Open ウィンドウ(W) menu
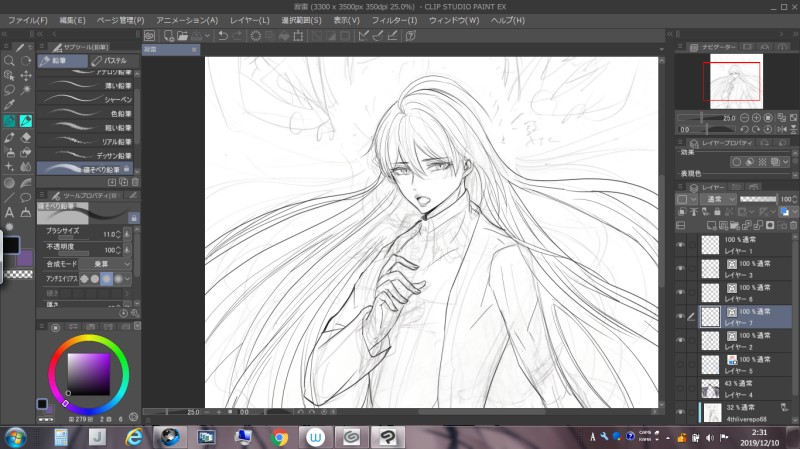The width and height of the screenshot is (800, 449). [x=454, y=20]
